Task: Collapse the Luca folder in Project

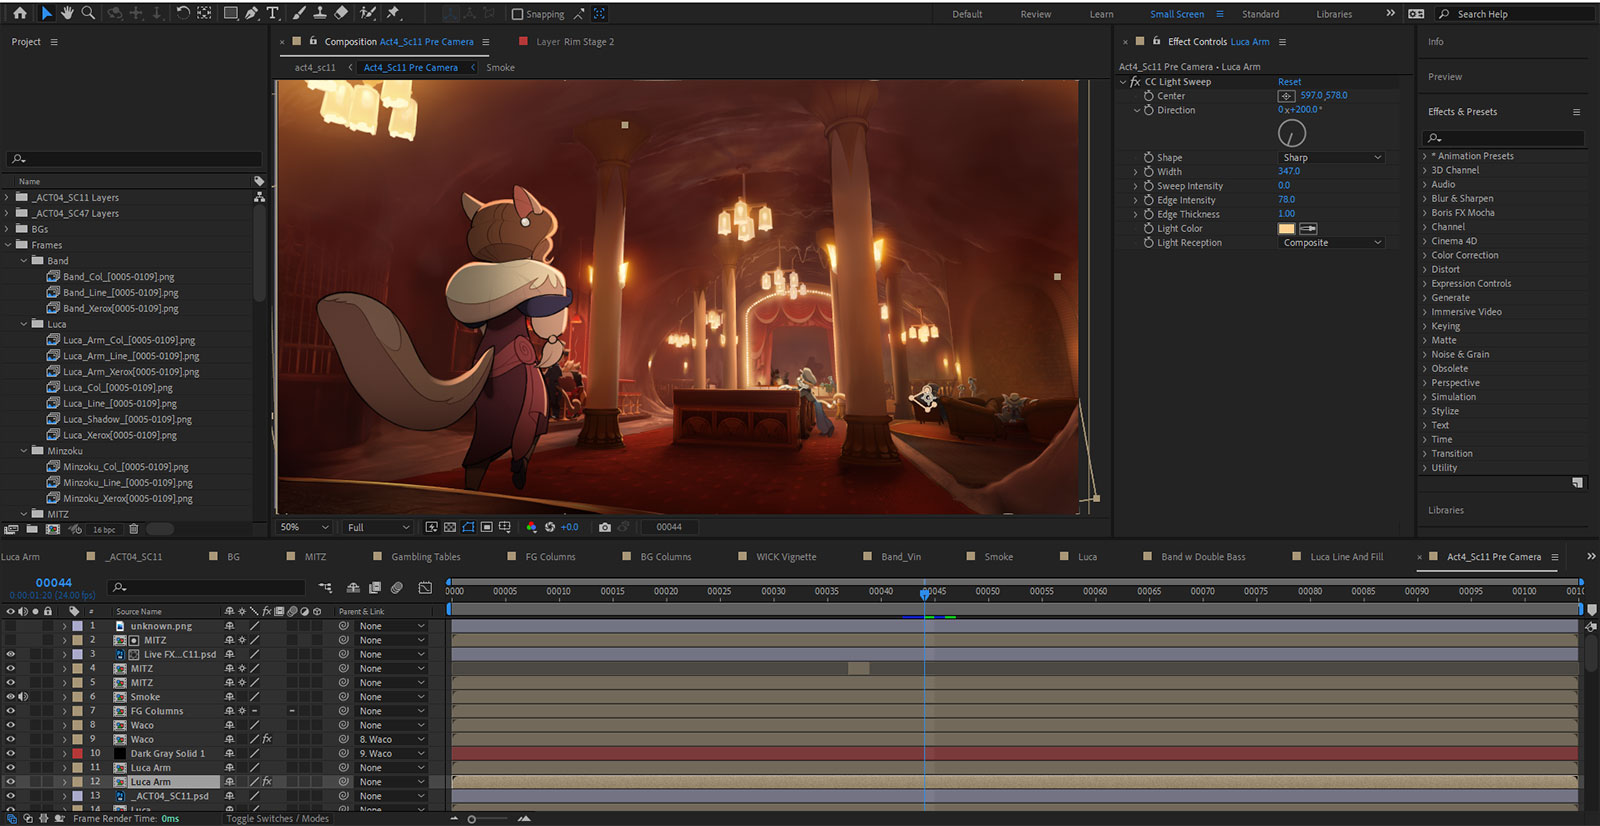Action: click(24, 324)
